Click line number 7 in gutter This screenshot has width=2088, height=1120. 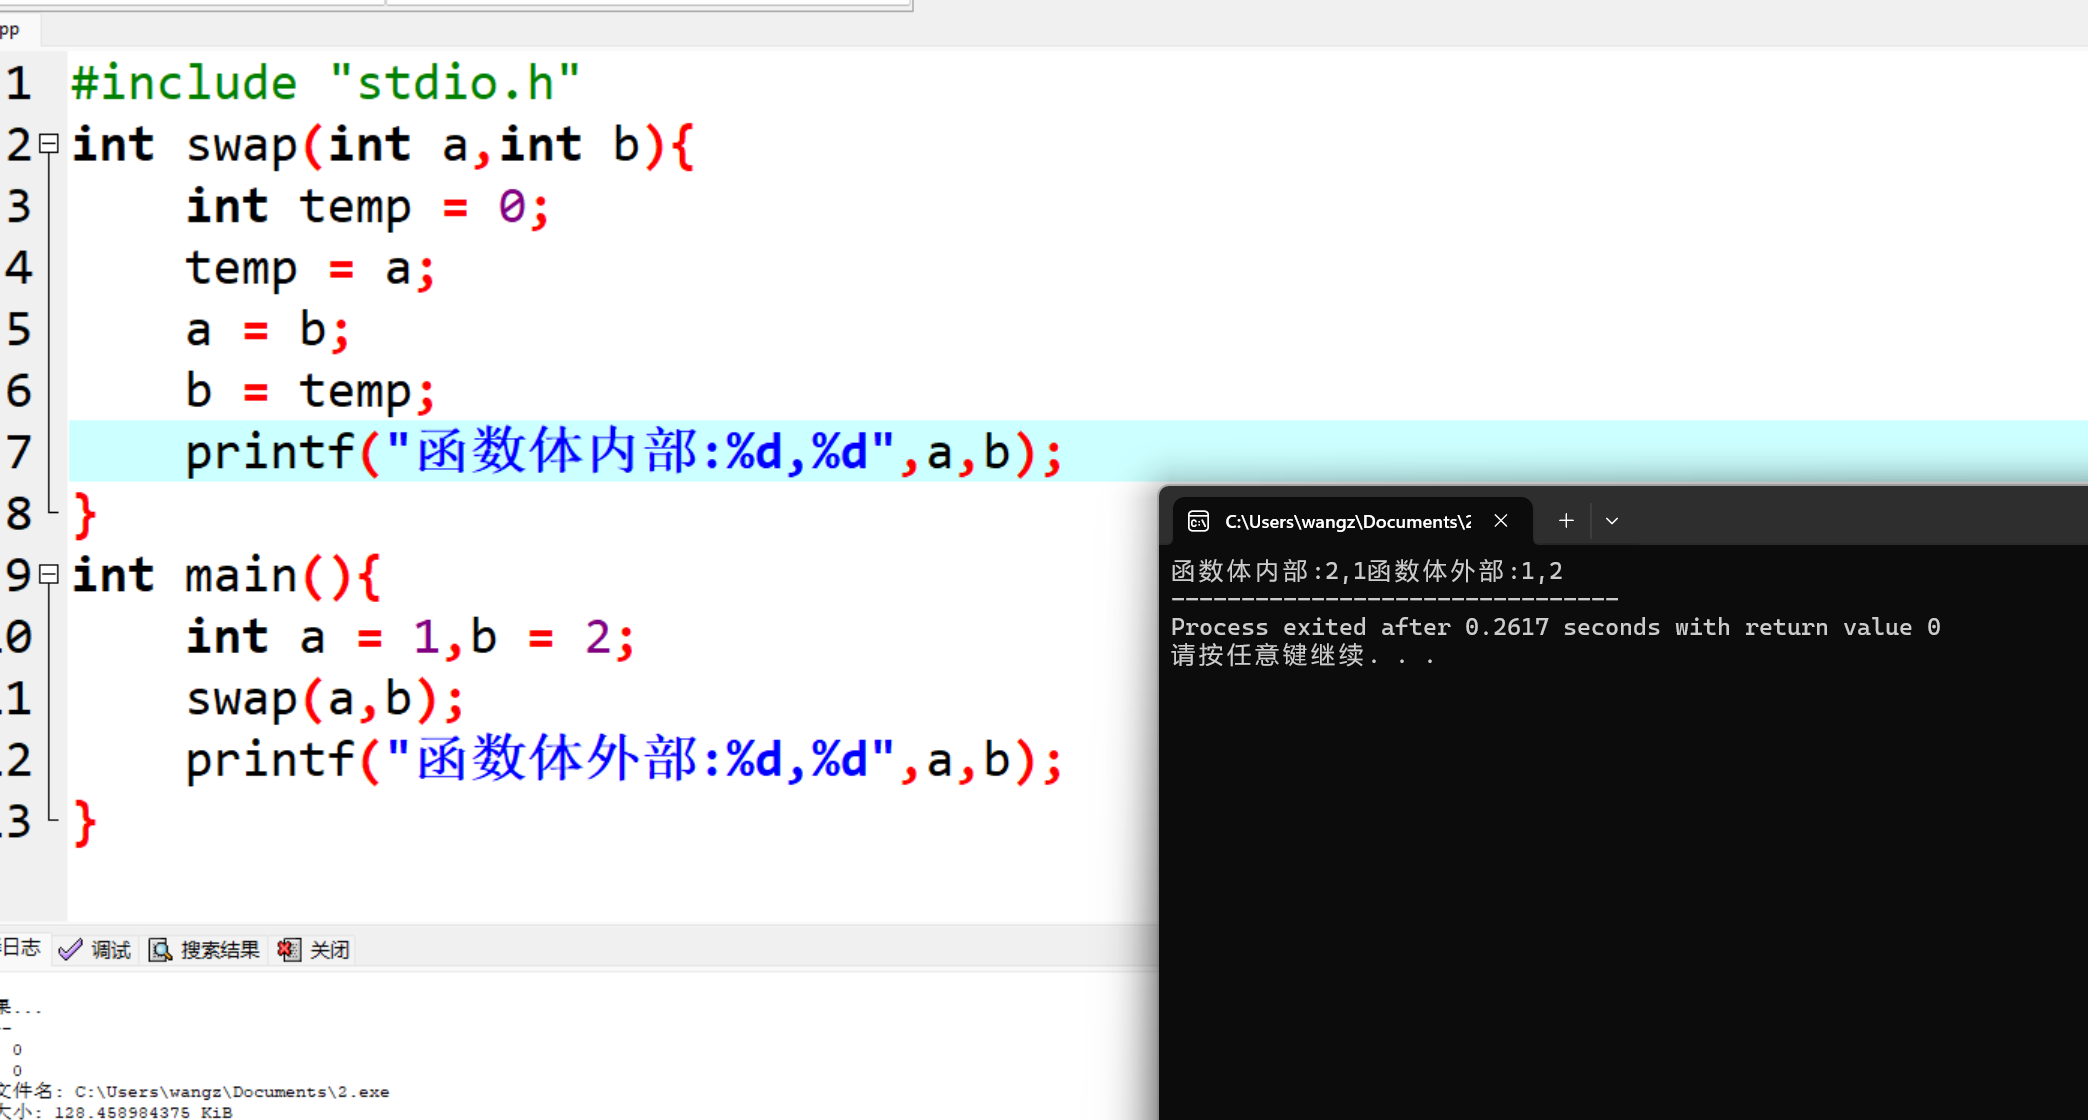coord(20,452)
